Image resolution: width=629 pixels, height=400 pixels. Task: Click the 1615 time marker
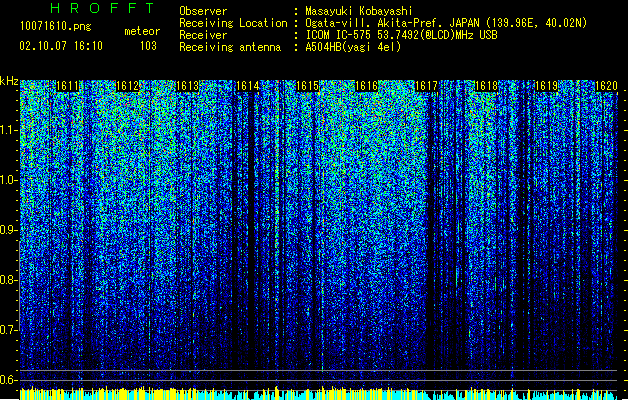pos(307,86)
